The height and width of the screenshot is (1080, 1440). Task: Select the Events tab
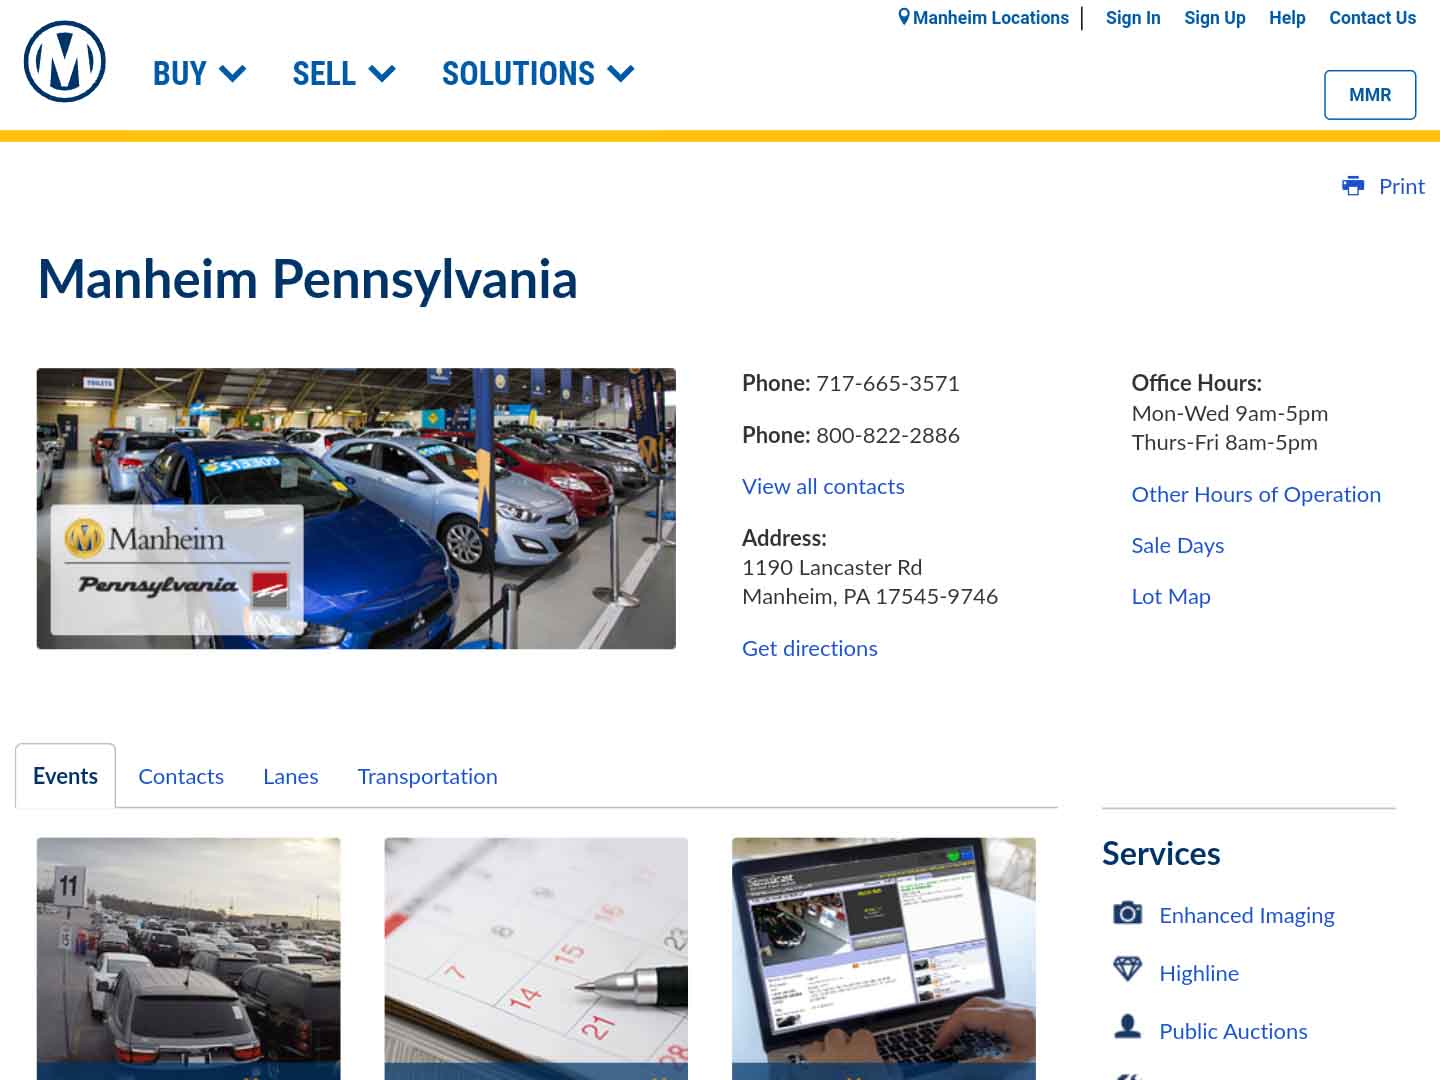pos(65,776)
